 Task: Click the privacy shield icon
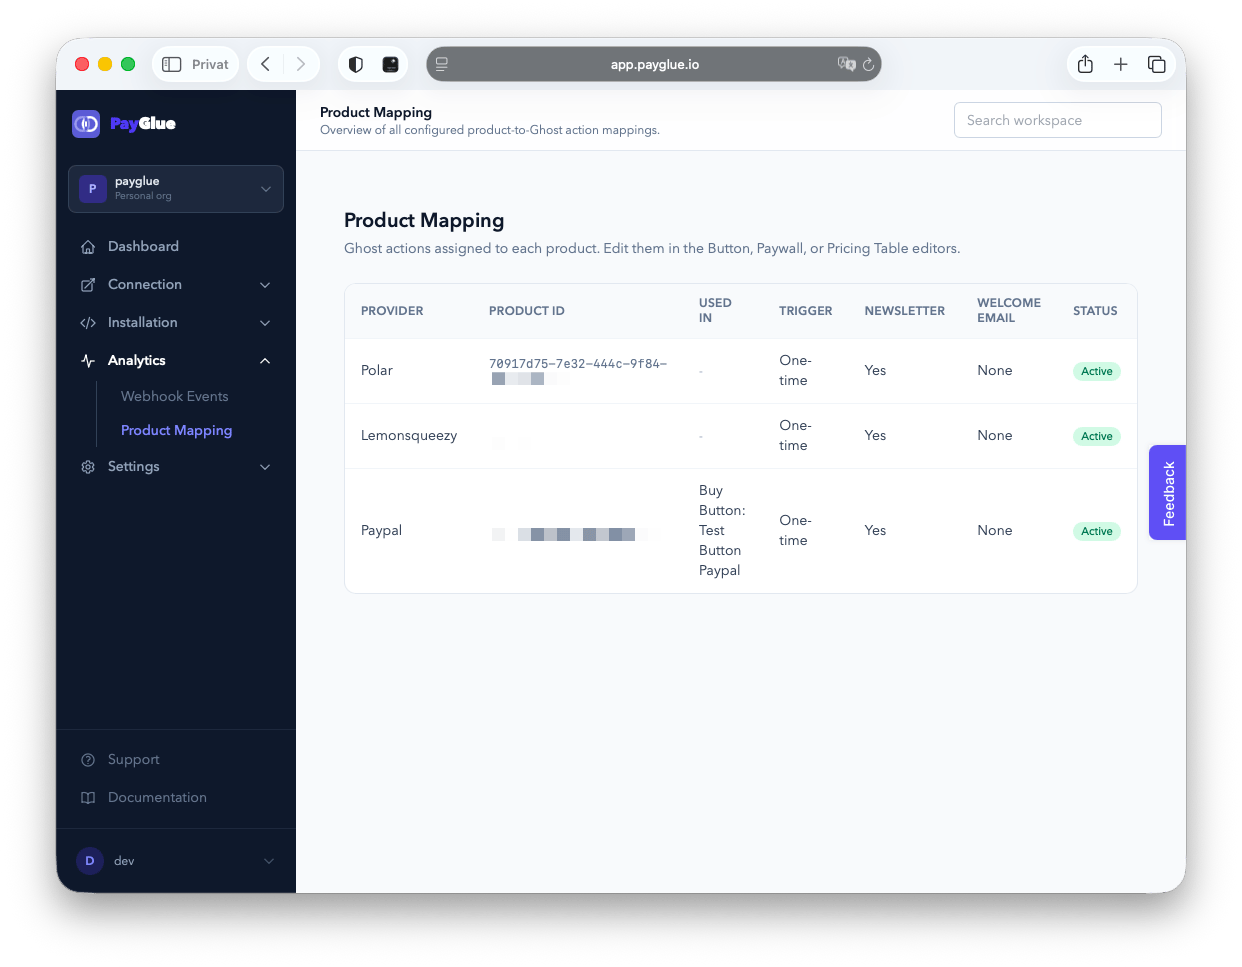356,64
